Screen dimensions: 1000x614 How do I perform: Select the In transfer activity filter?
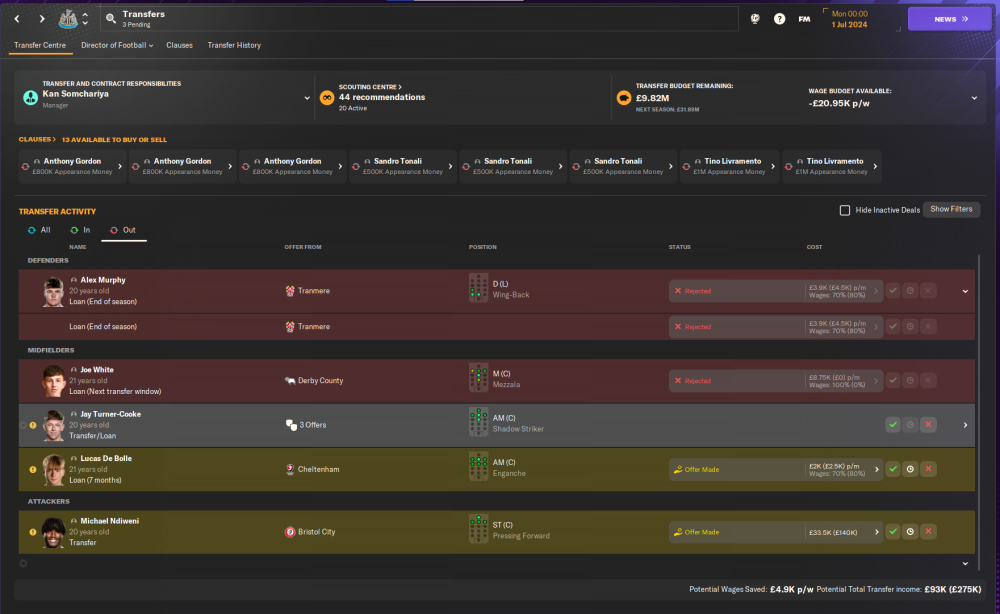point(80,230)
